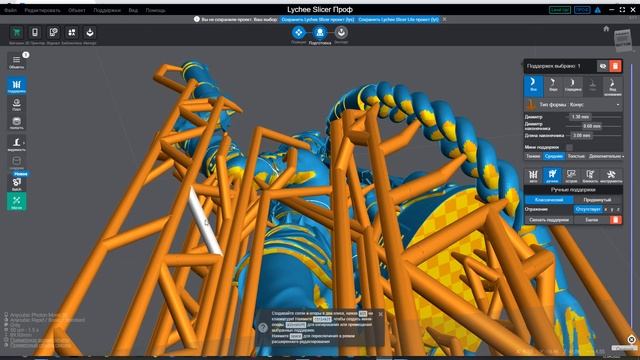The width and height of the screenshot is (640, 360).
Task: Edit the tip diameter 0.60 mm field
Action: [x=591, y=126]
